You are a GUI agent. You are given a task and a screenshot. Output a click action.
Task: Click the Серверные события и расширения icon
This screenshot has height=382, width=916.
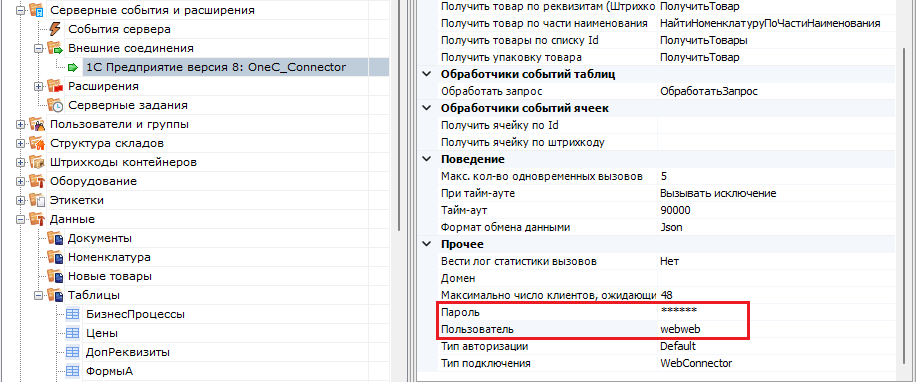click(37, 10)
